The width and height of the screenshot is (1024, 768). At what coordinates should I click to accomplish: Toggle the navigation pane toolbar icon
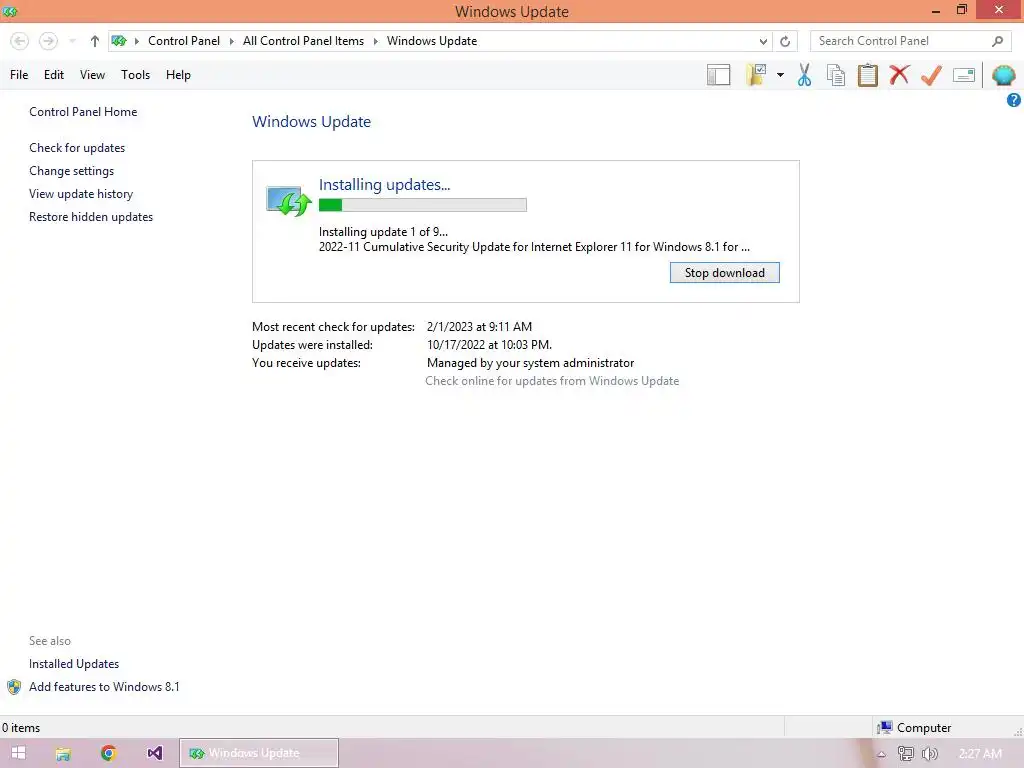click(x=718, y=75)
